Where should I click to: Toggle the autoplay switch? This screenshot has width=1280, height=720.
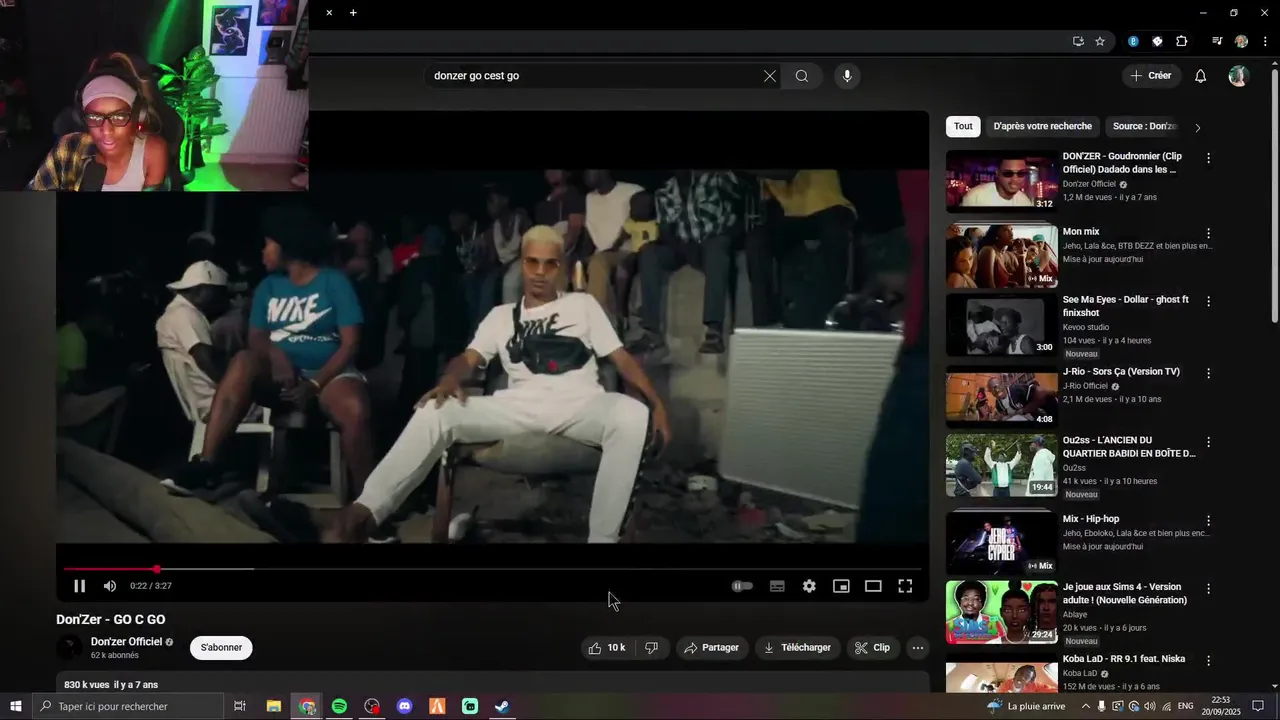[x=742, y=586]
